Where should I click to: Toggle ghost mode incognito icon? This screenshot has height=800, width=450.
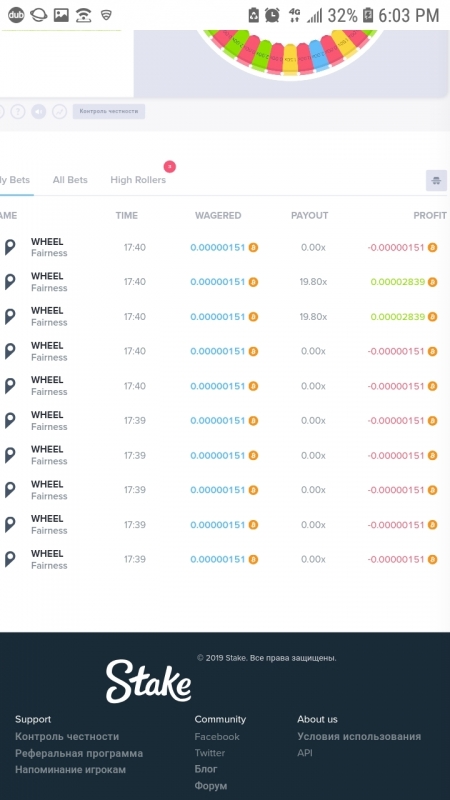[436, 181]
